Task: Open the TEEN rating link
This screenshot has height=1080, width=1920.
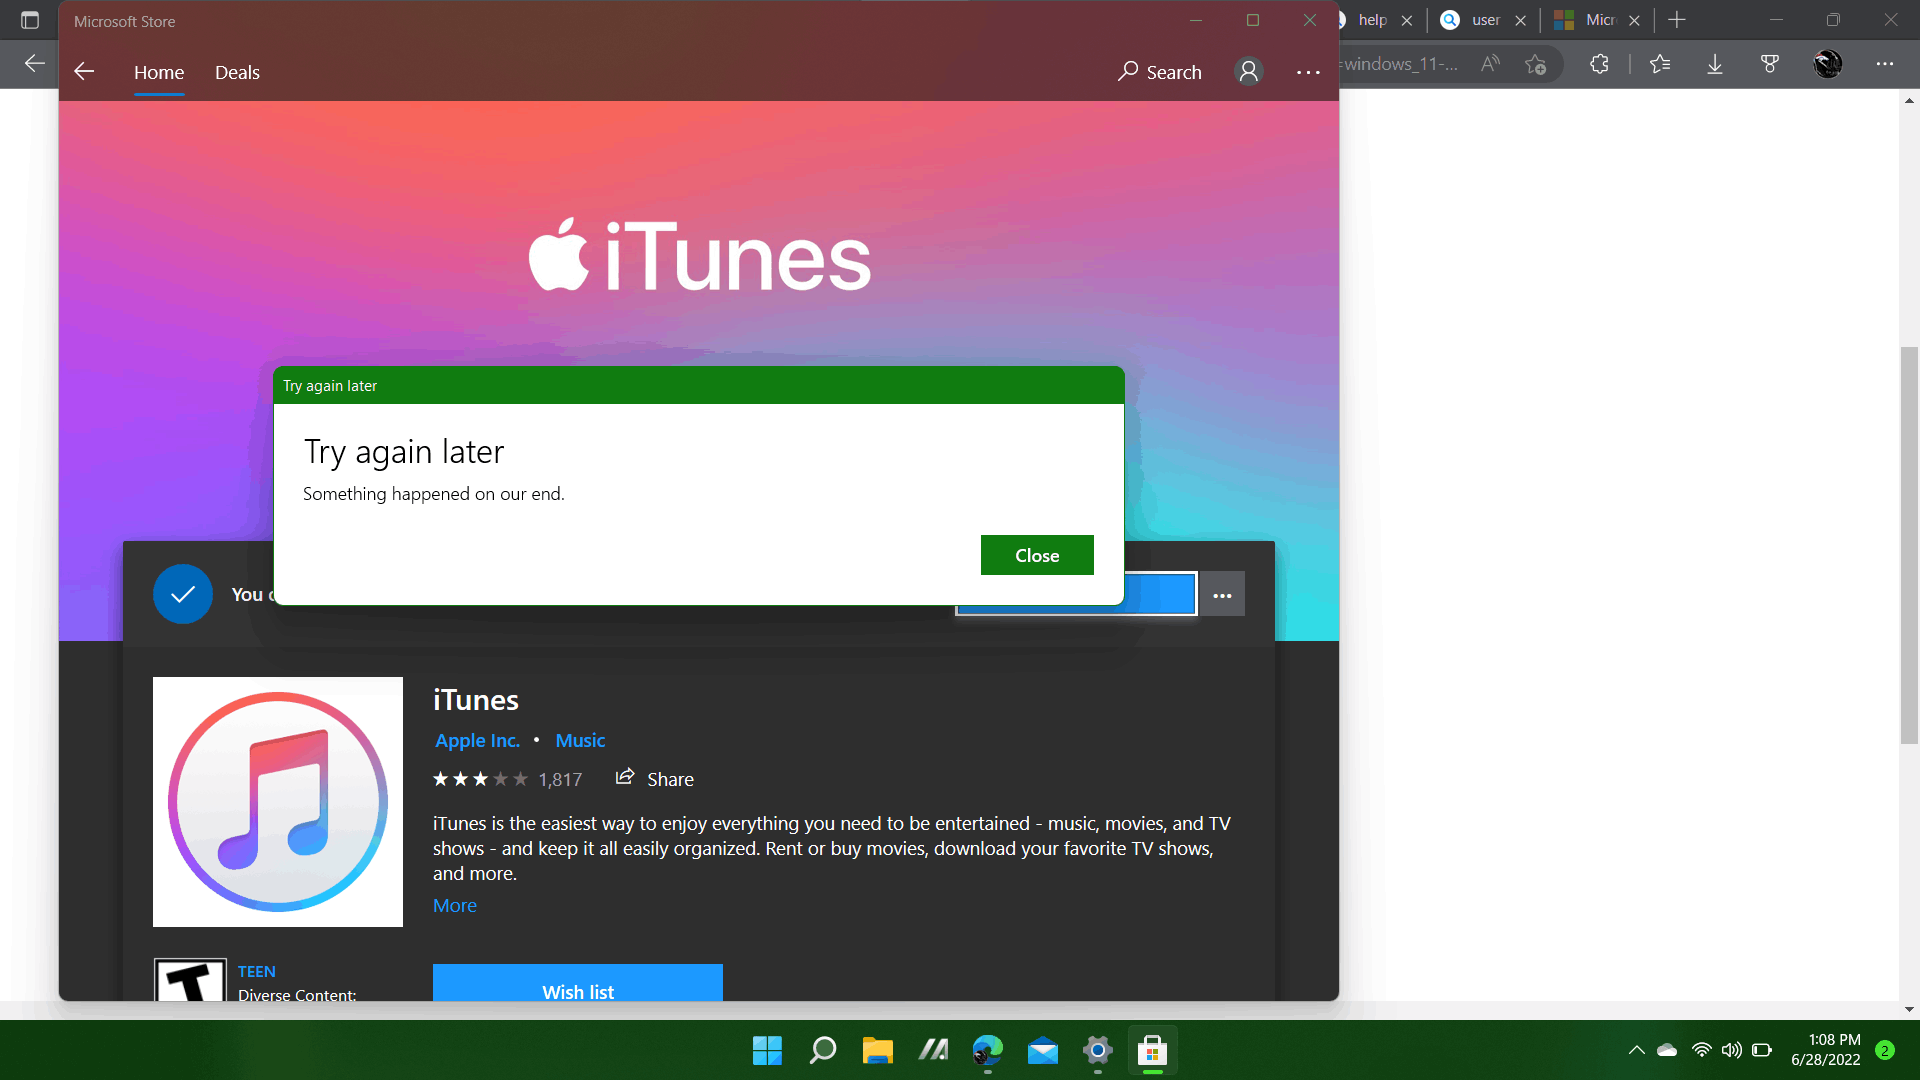Action: coord(257,971)
